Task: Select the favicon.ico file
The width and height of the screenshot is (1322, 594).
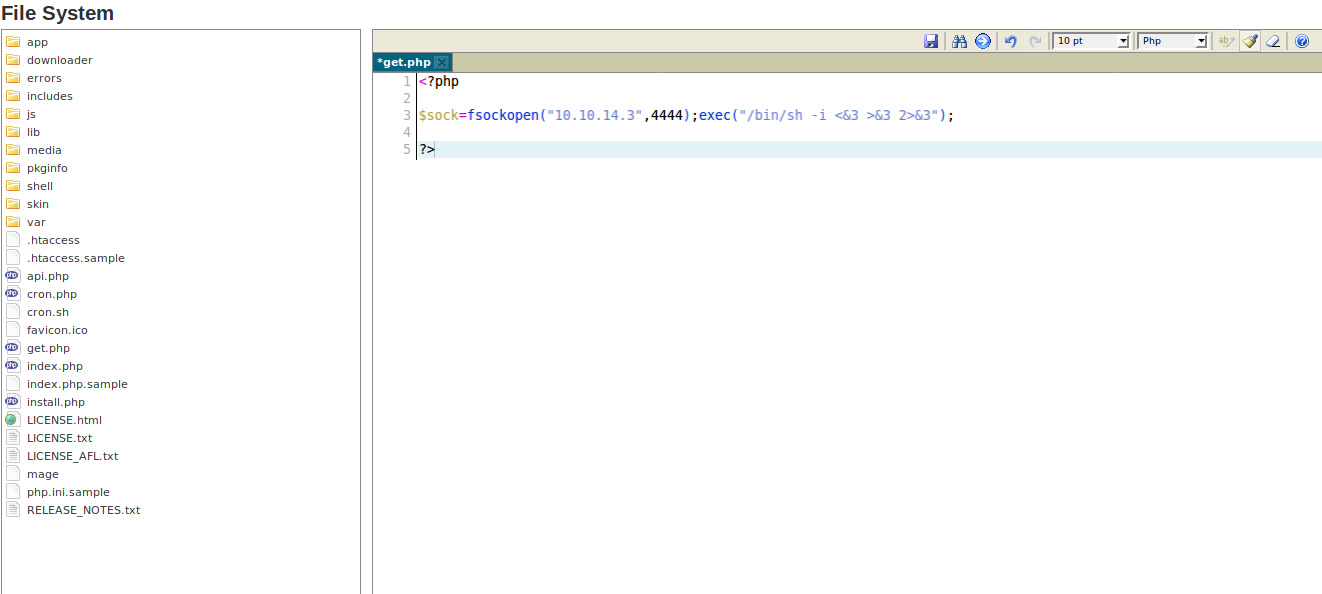Action: (57, 330)
